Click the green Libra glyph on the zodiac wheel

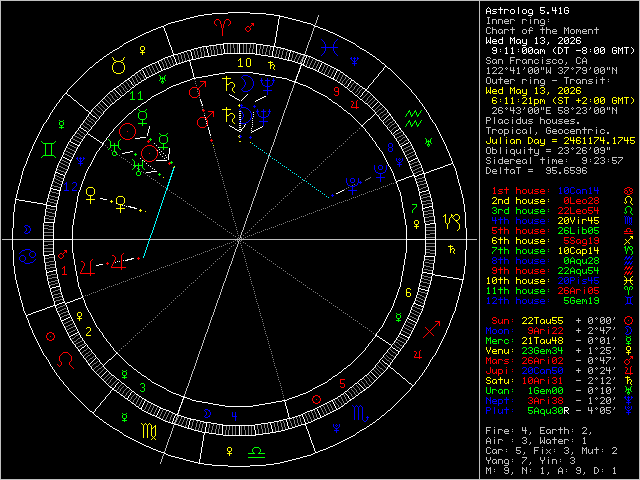coord(256,452)
